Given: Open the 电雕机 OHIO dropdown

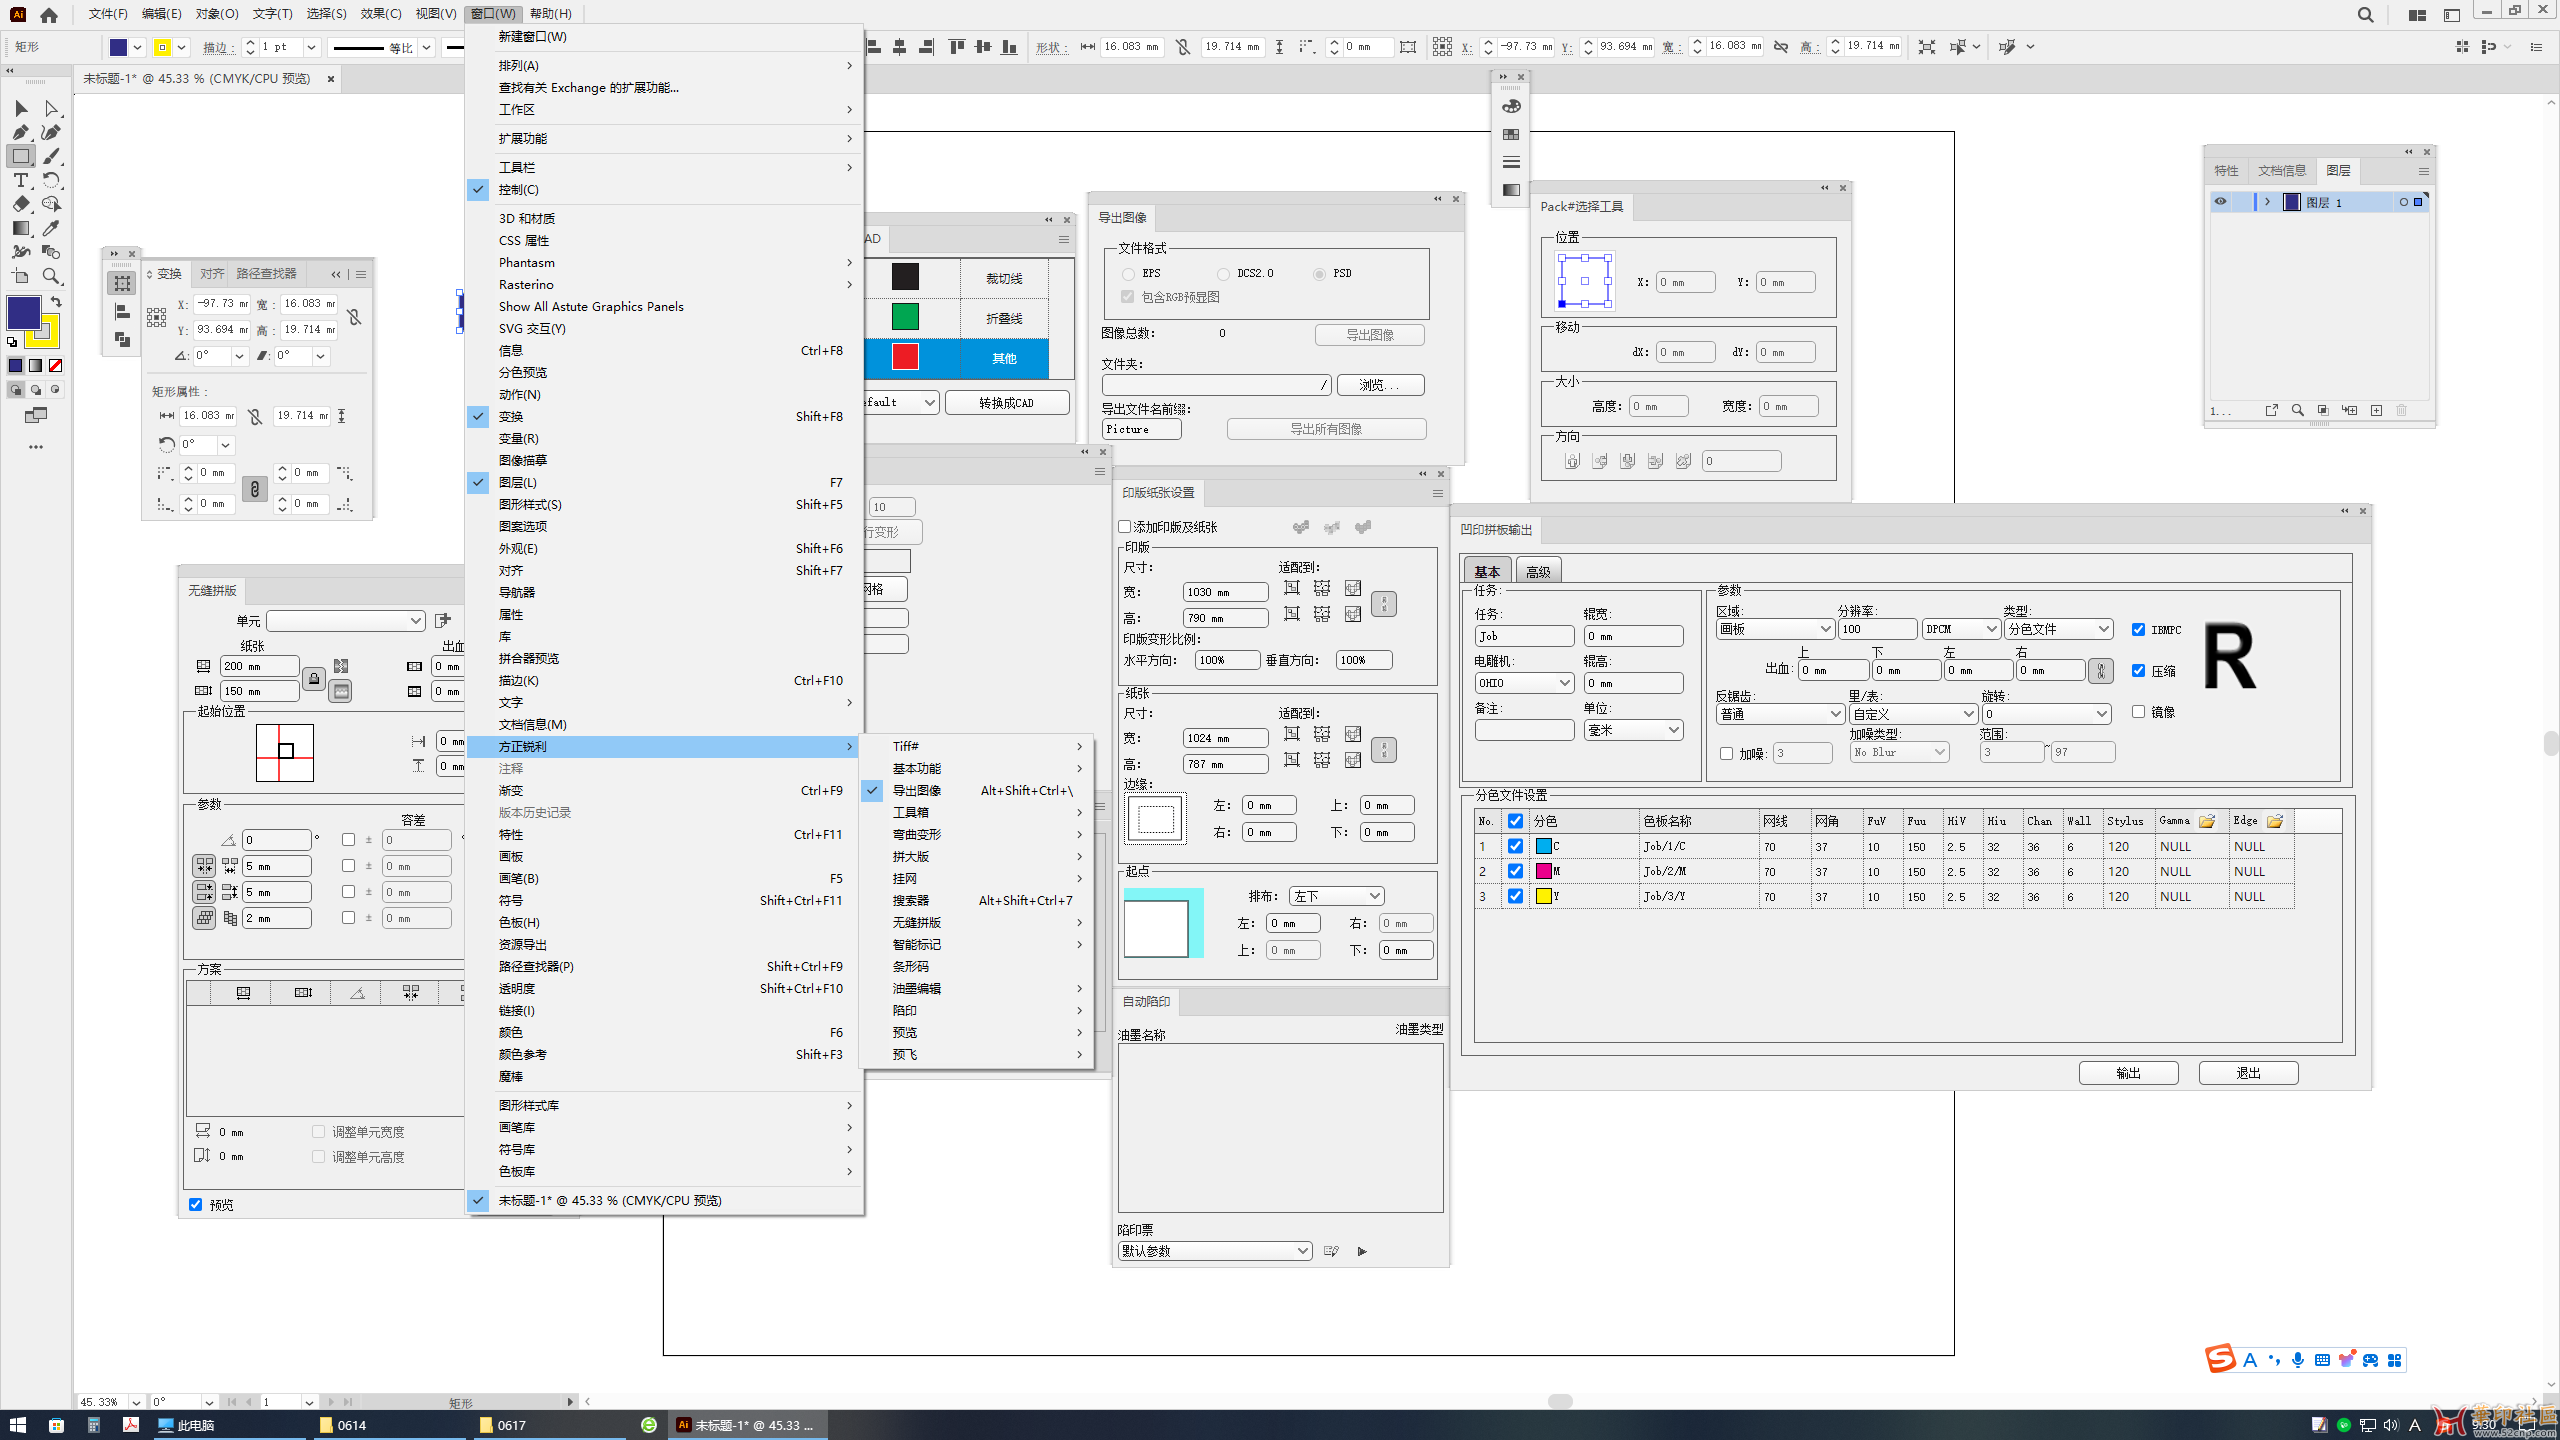Looking at the screenshot, I should 1524,683.
